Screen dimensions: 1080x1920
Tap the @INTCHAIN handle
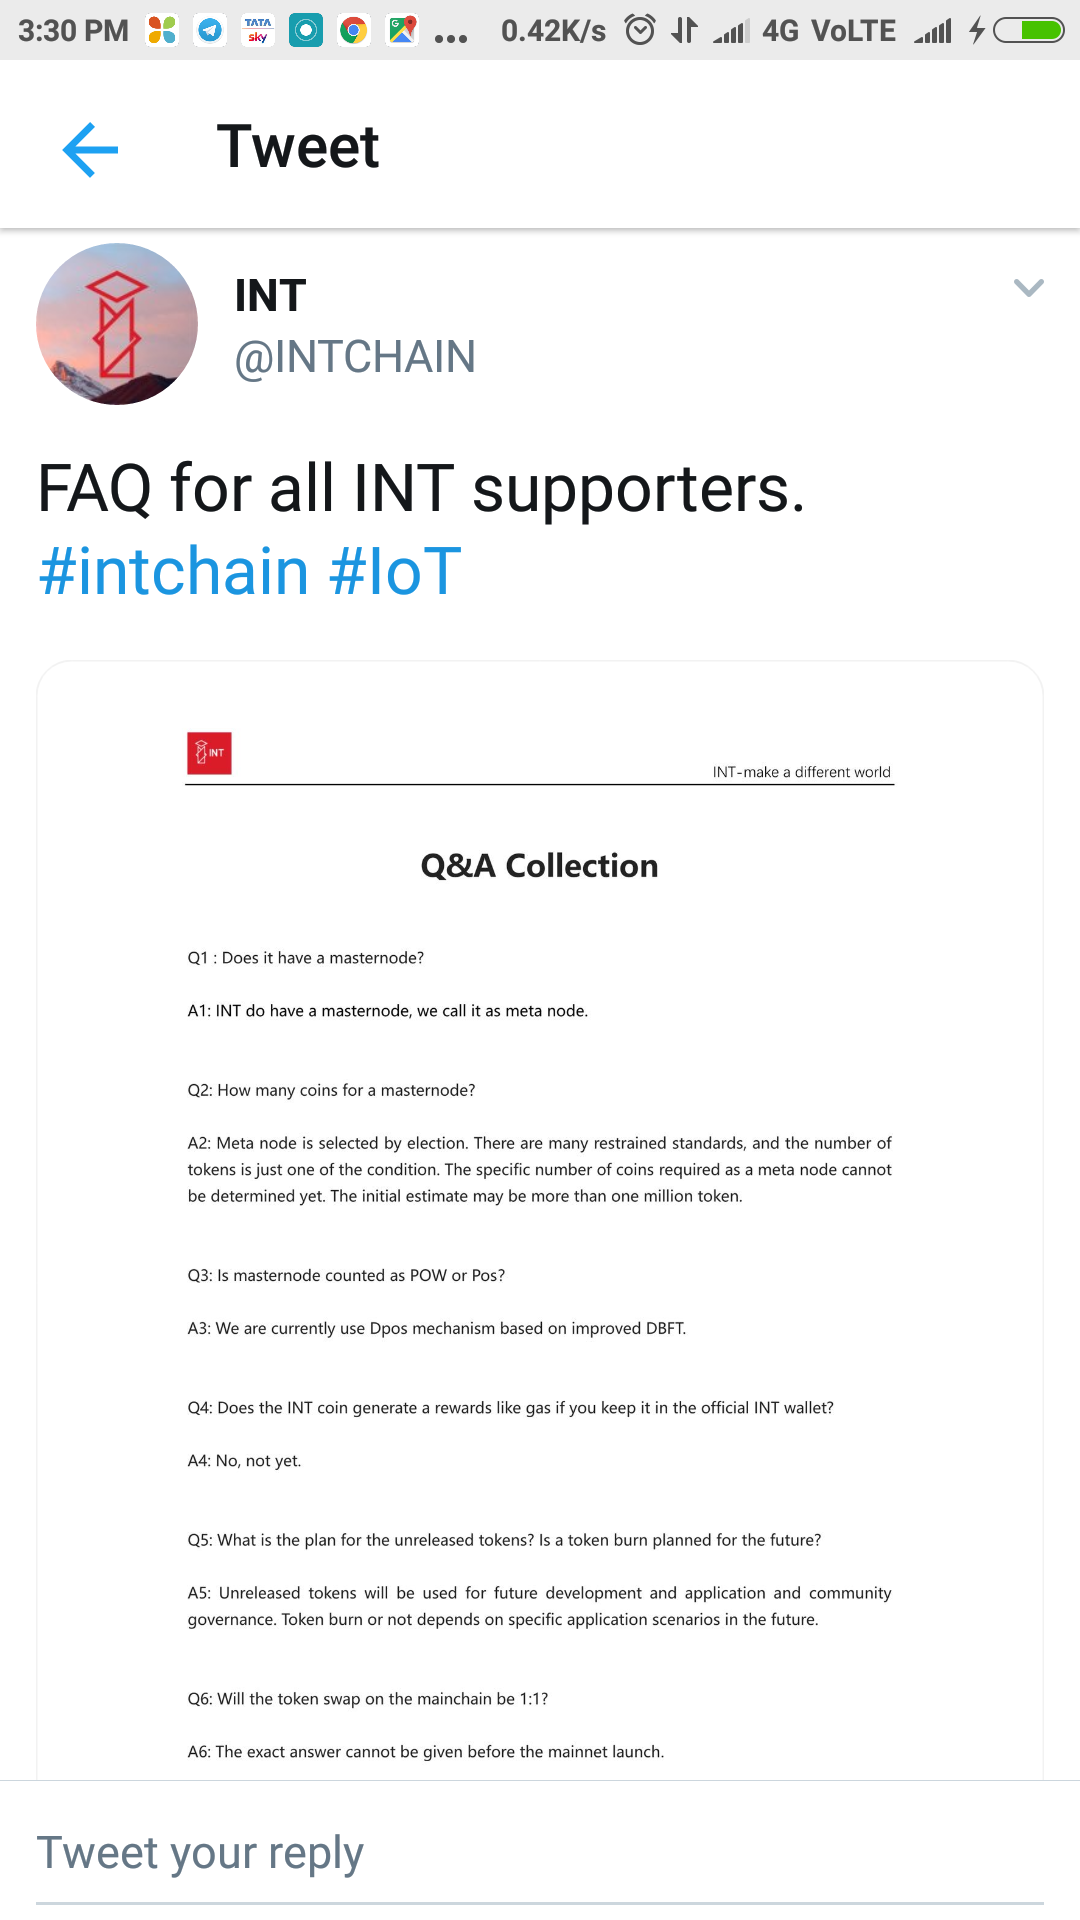click(x=355, y=357)
